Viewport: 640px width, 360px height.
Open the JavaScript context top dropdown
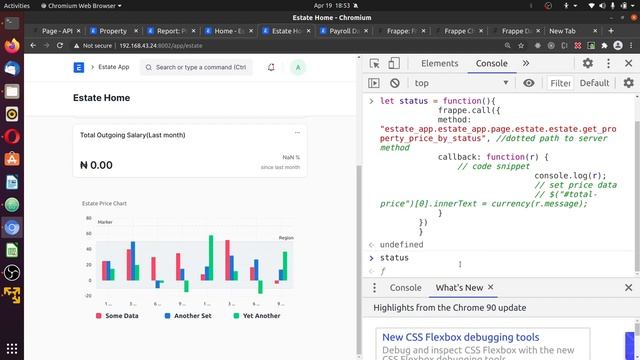pos(461,83)
